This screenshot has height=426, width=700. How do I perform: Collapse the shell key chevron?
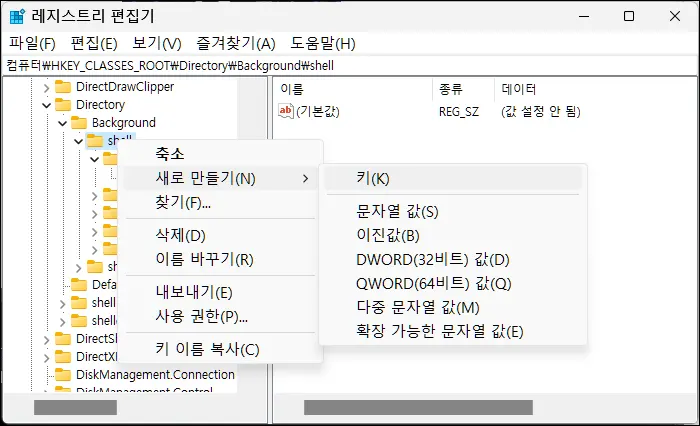[79, 142]
